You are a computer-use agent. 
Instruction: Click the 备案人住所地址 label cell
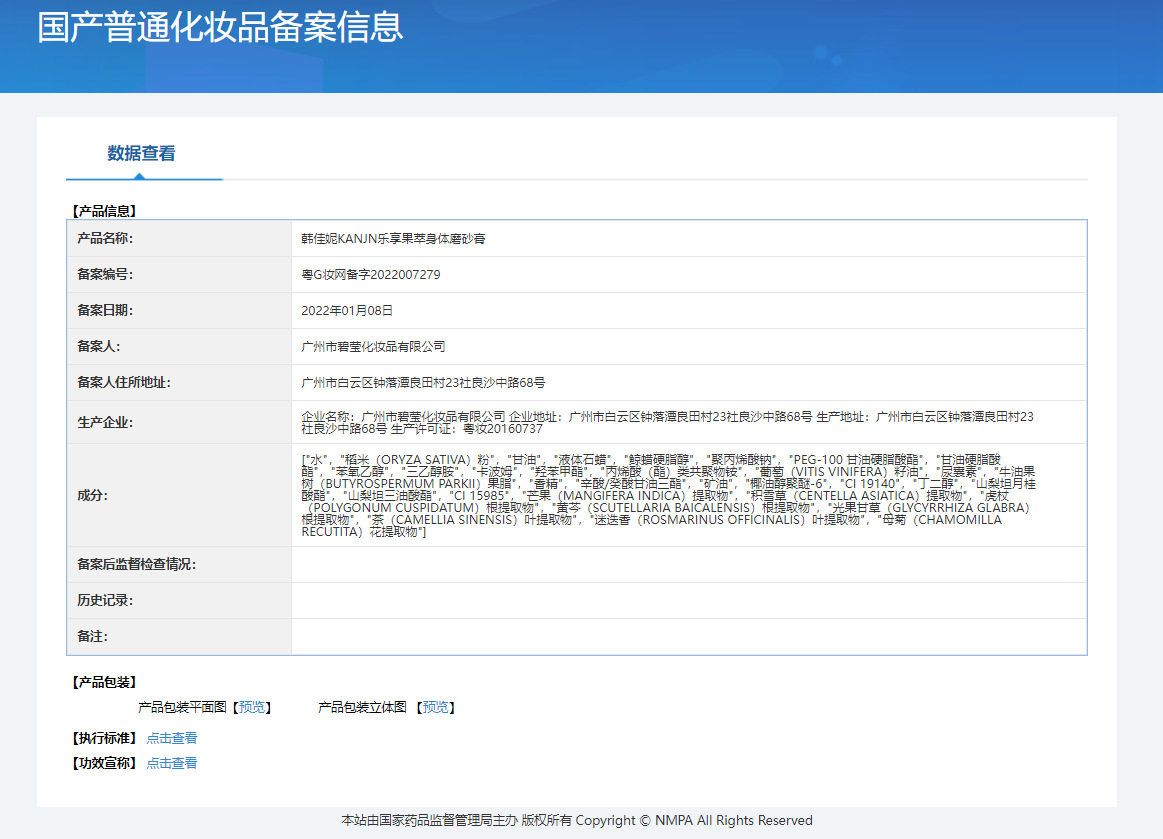click(x=179, y=383)
